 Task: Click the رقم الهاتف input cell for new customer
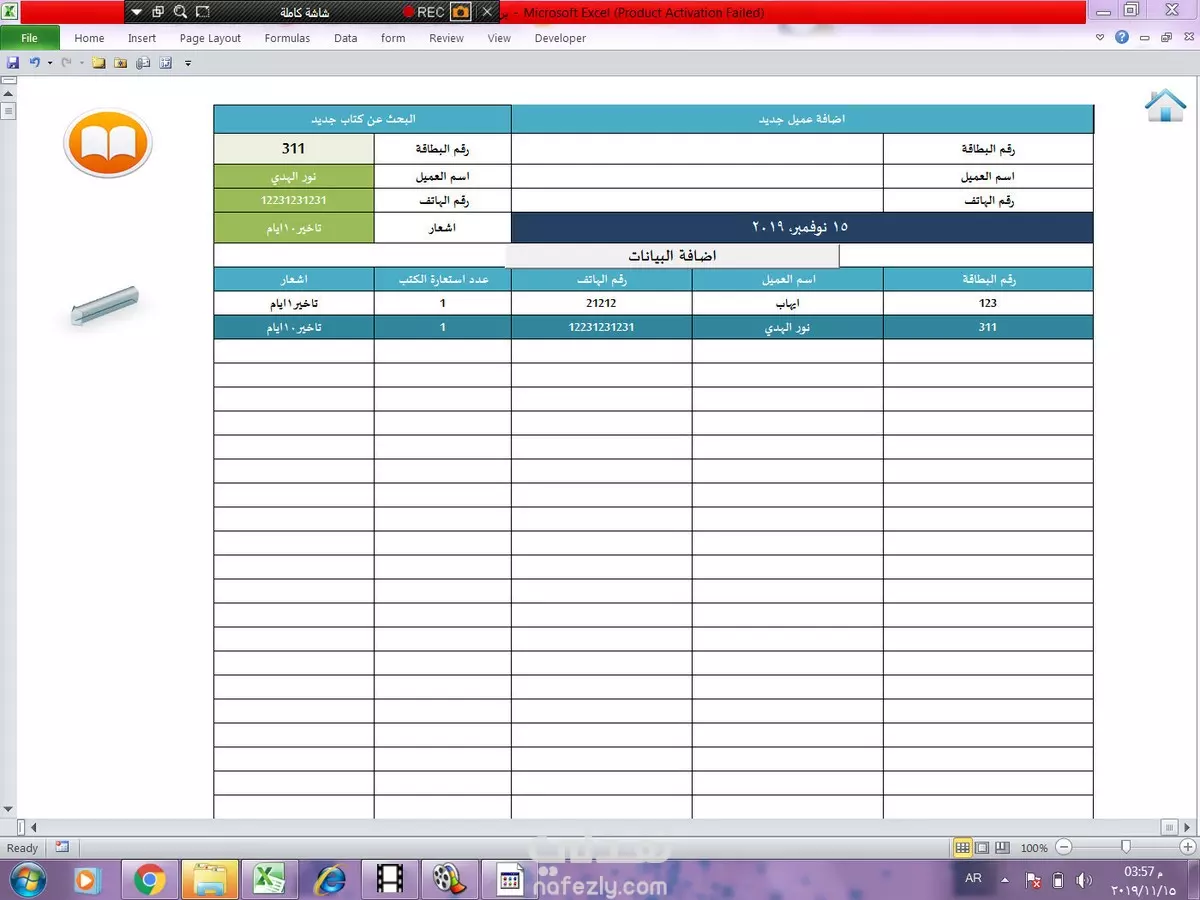[x=697, y=200]
